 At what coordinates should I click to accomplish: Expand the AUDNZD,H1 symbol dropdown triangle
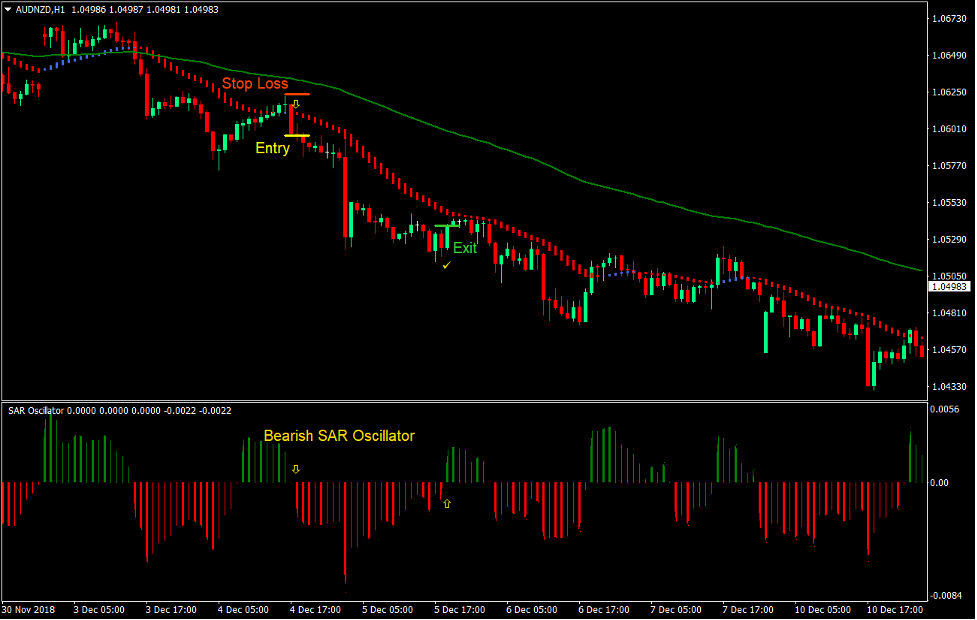point(8,7)
